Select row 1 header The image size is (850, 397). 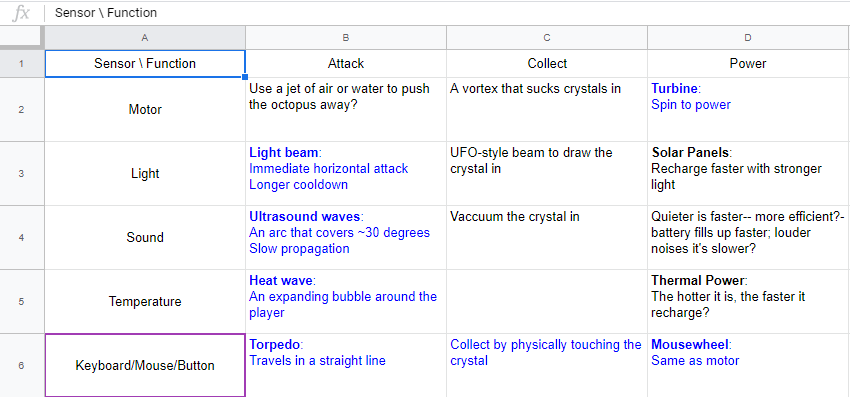click(x=21, y=63)
